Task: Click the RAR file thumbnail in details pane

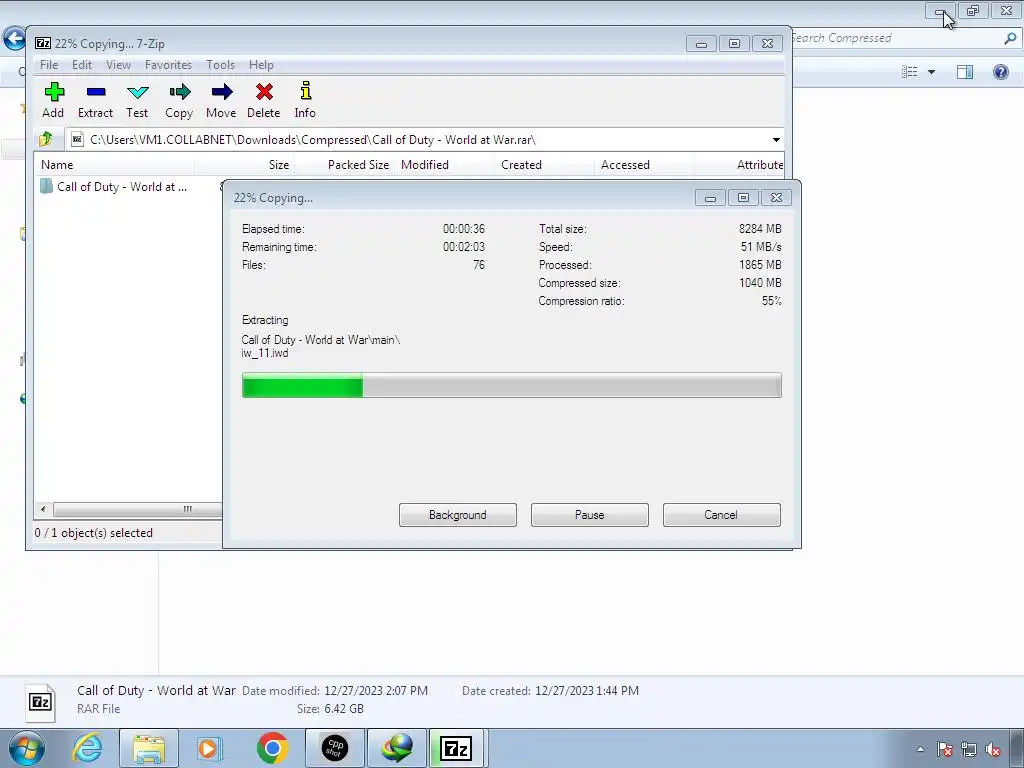Action: click(x=40, y=702)
